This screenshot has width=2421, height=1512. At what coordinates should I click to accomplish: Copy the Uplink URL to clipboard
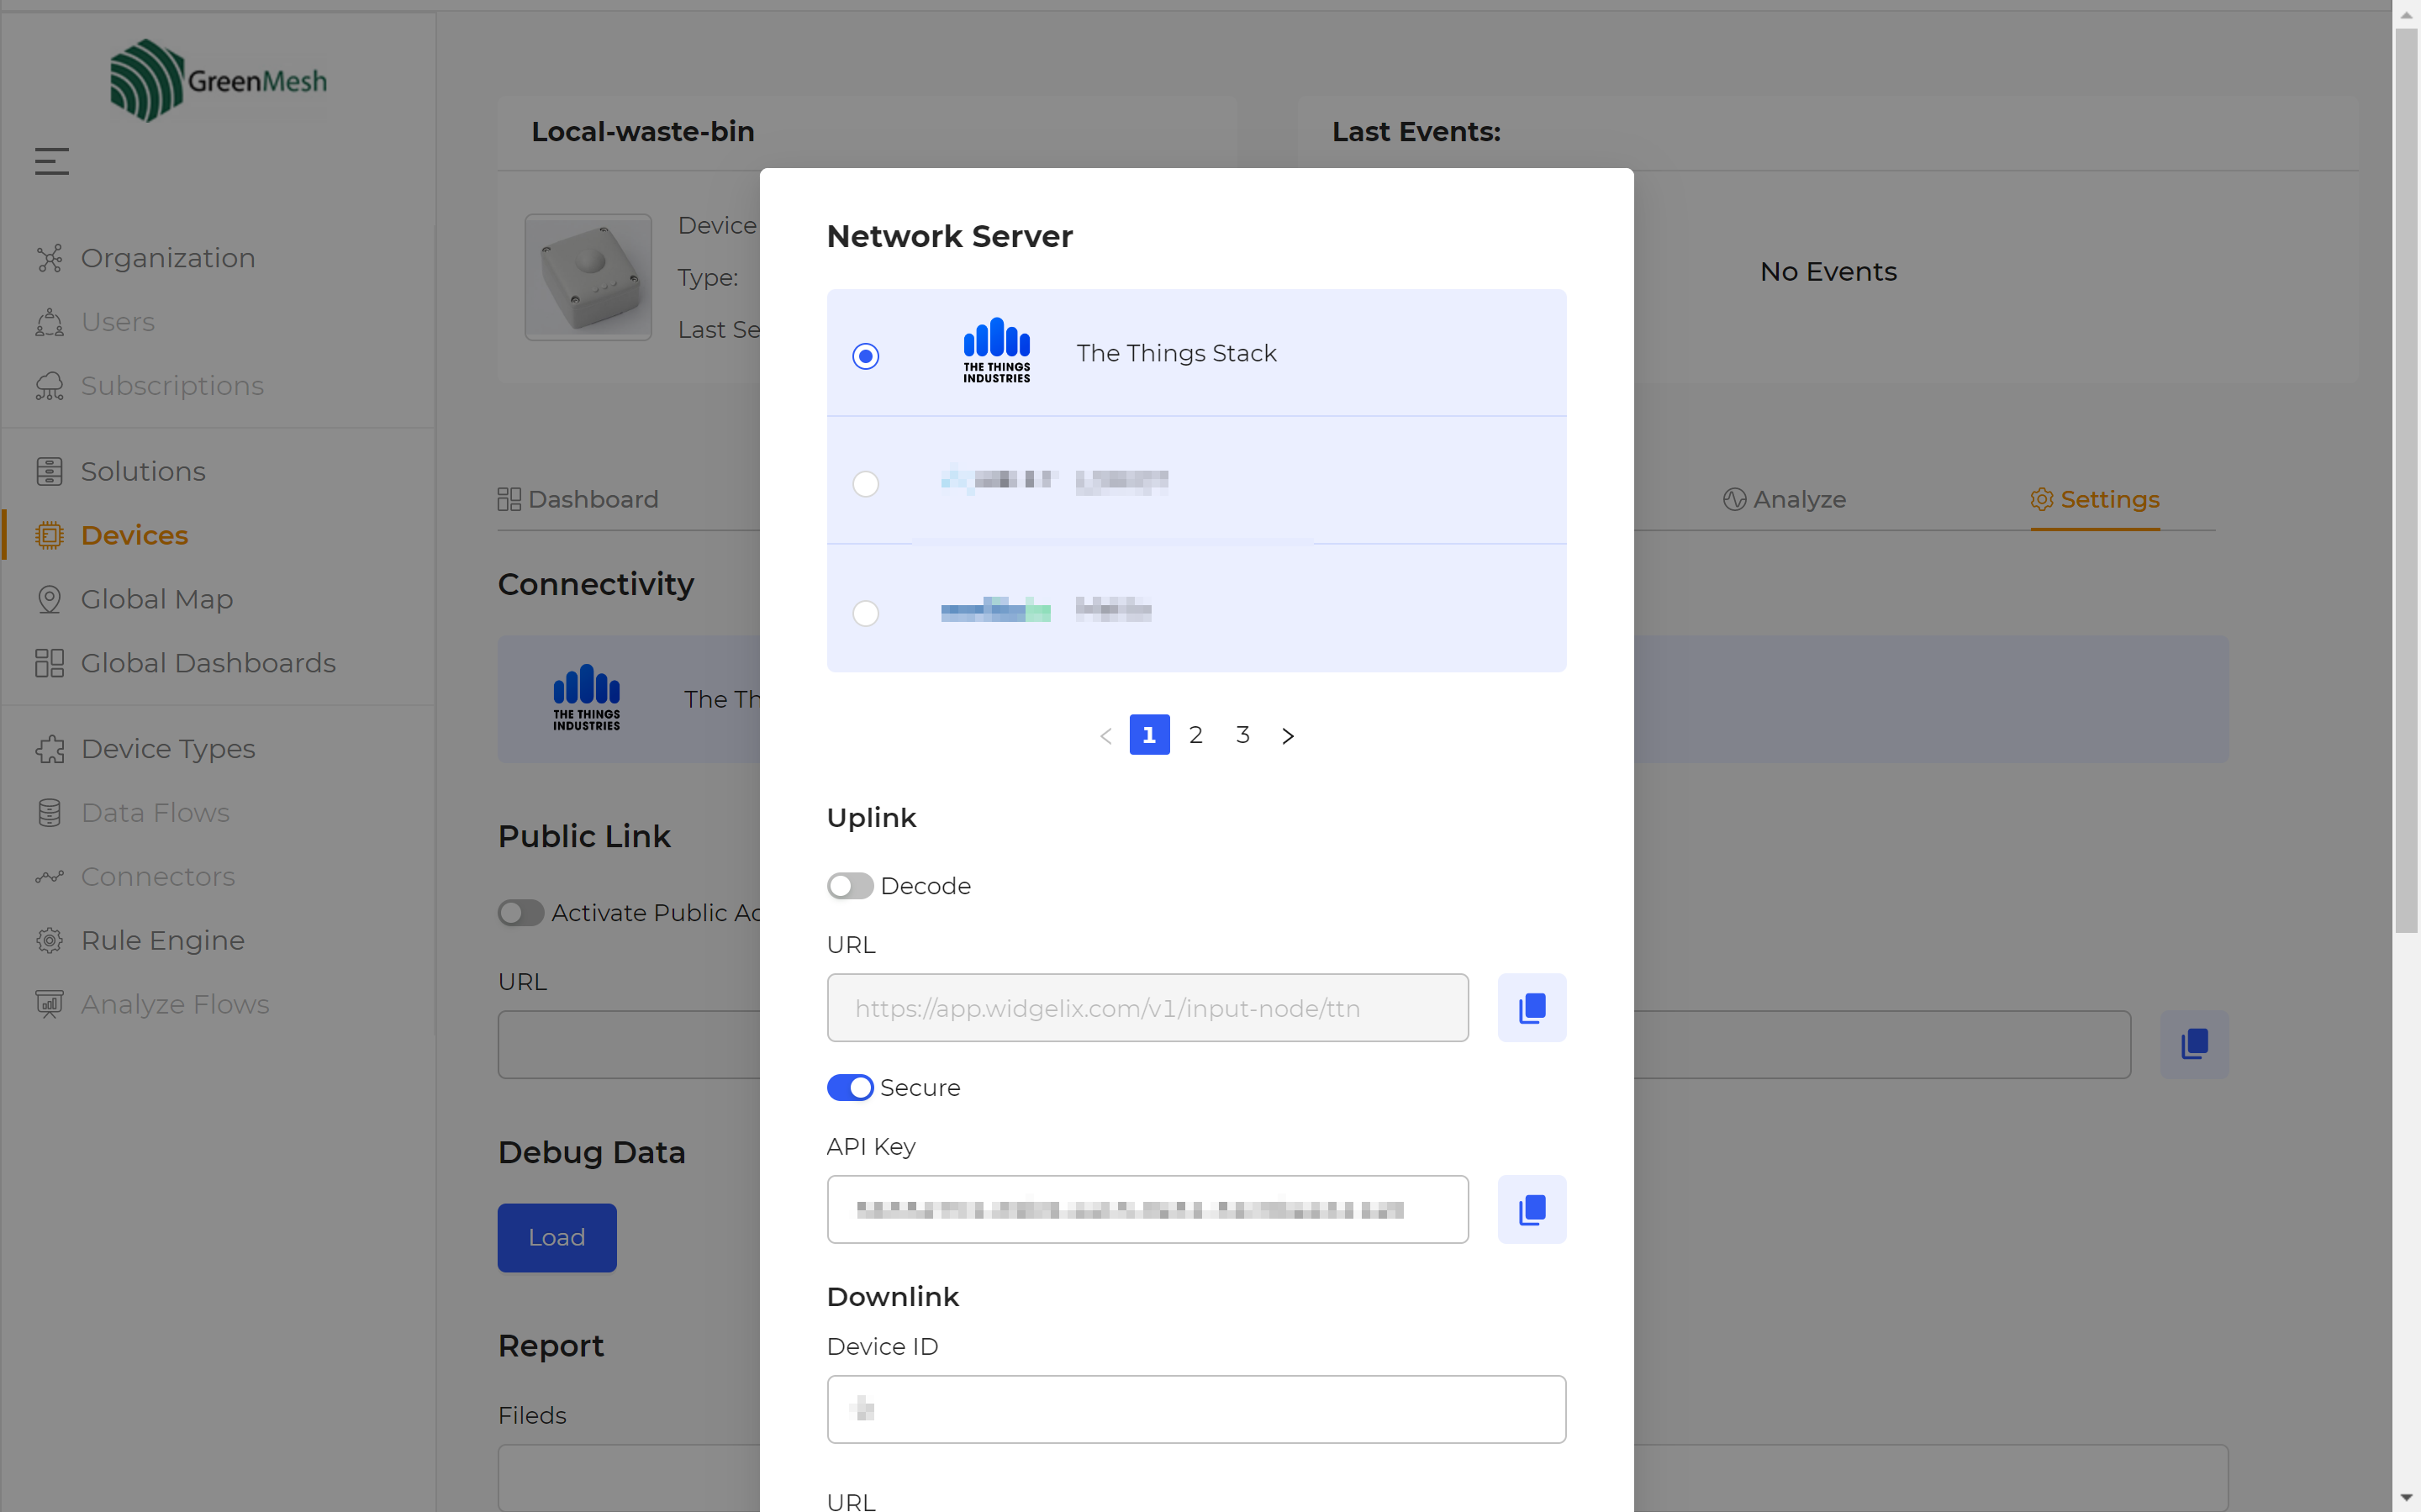pos(1529,1007)
